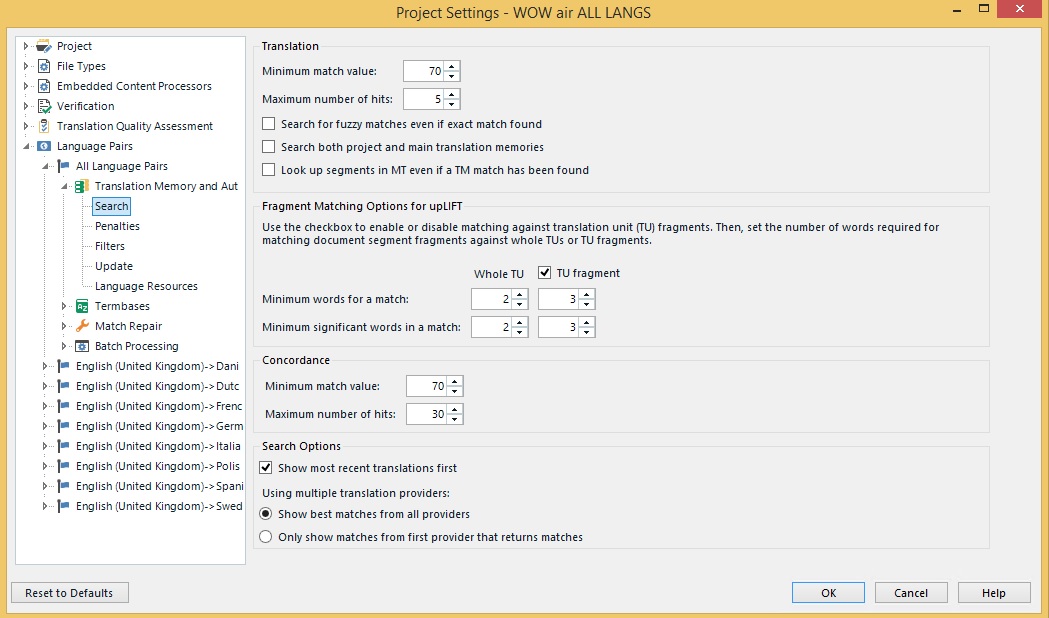Click the English->Swedish flag icon
This screenshot has width=1049, height=618.
point(63,507)
